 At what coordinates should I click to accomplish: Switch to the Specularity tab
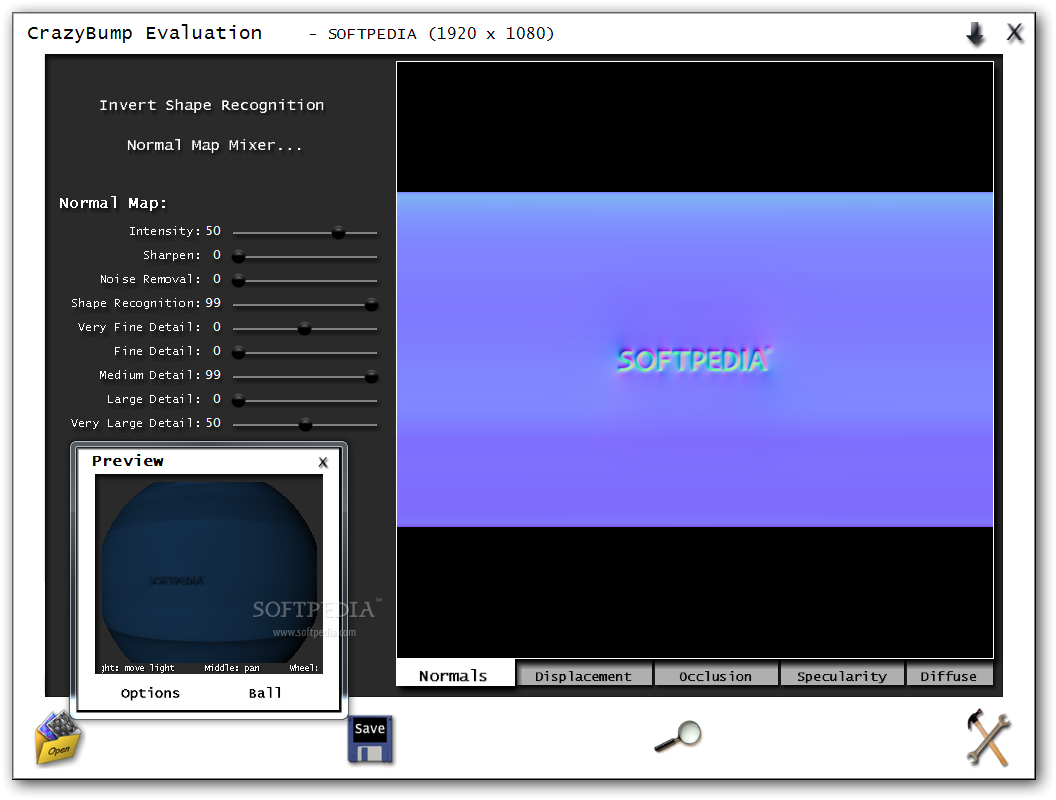[842, 676]
